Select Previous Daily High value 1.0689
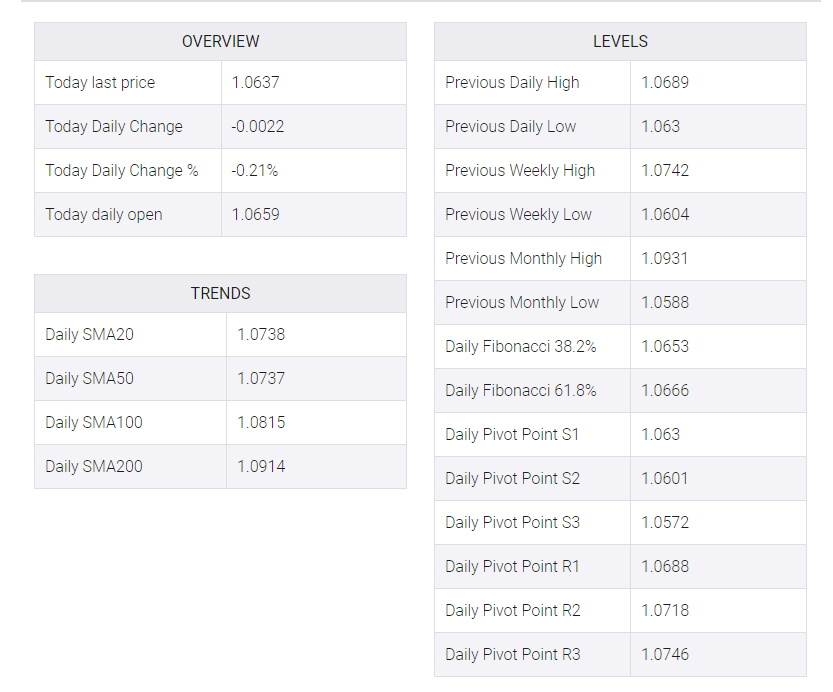Image resolution: width=833 pixels, height=692 pixels. 665,83
